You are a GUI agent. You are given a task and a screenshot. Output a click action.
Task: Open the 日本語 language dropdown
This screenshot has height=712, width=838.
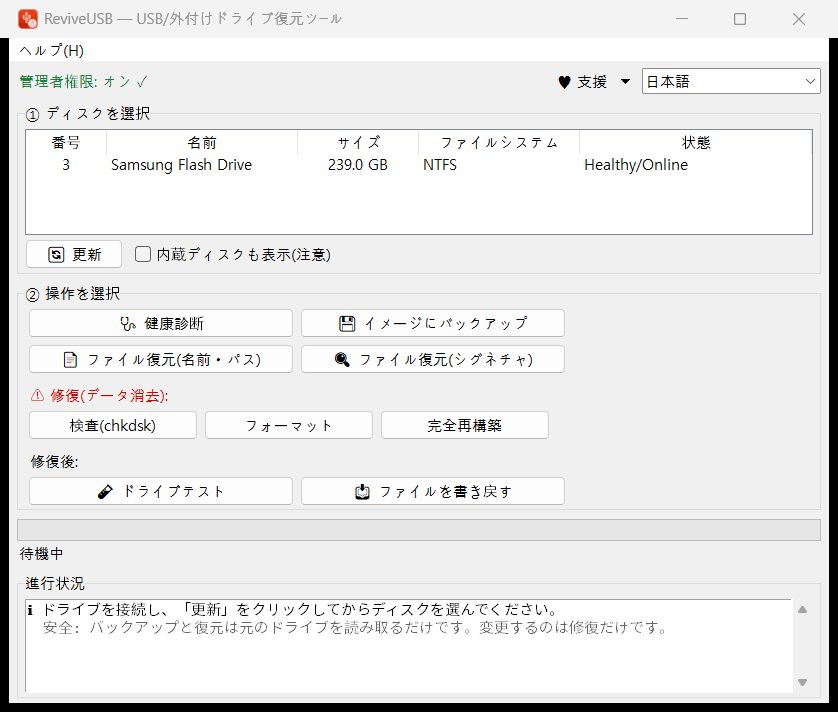731,81
